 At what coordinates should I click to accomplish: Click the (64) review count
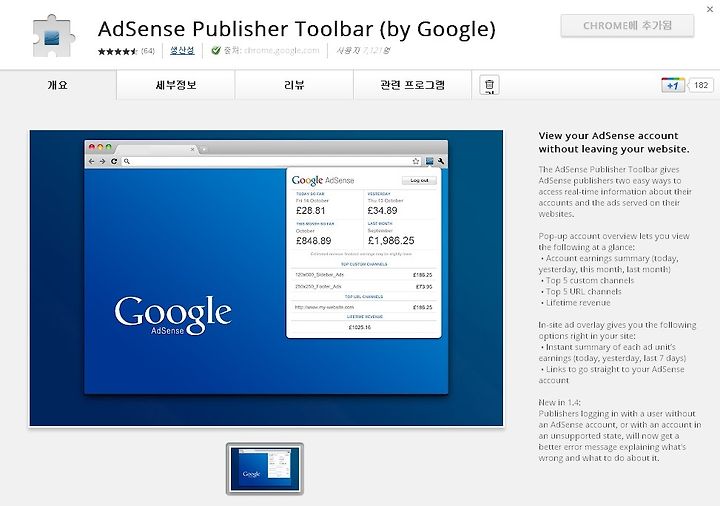[148, 51]
